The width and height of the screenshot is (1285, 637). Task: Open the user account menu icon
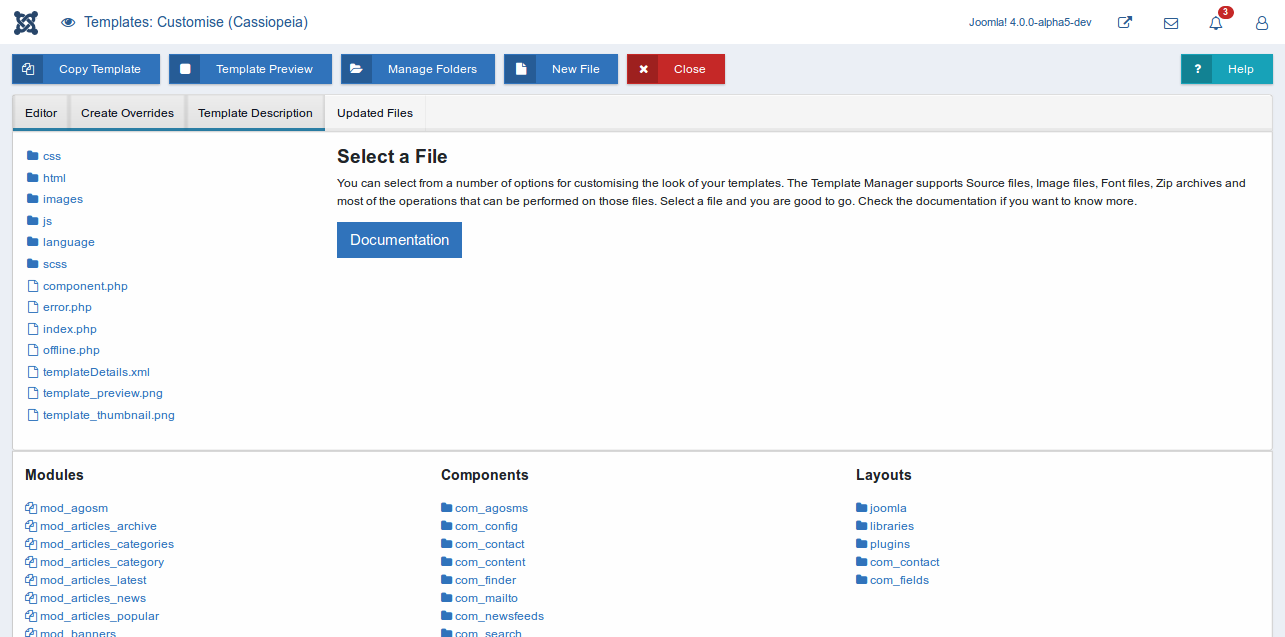tap(1262, 23)
